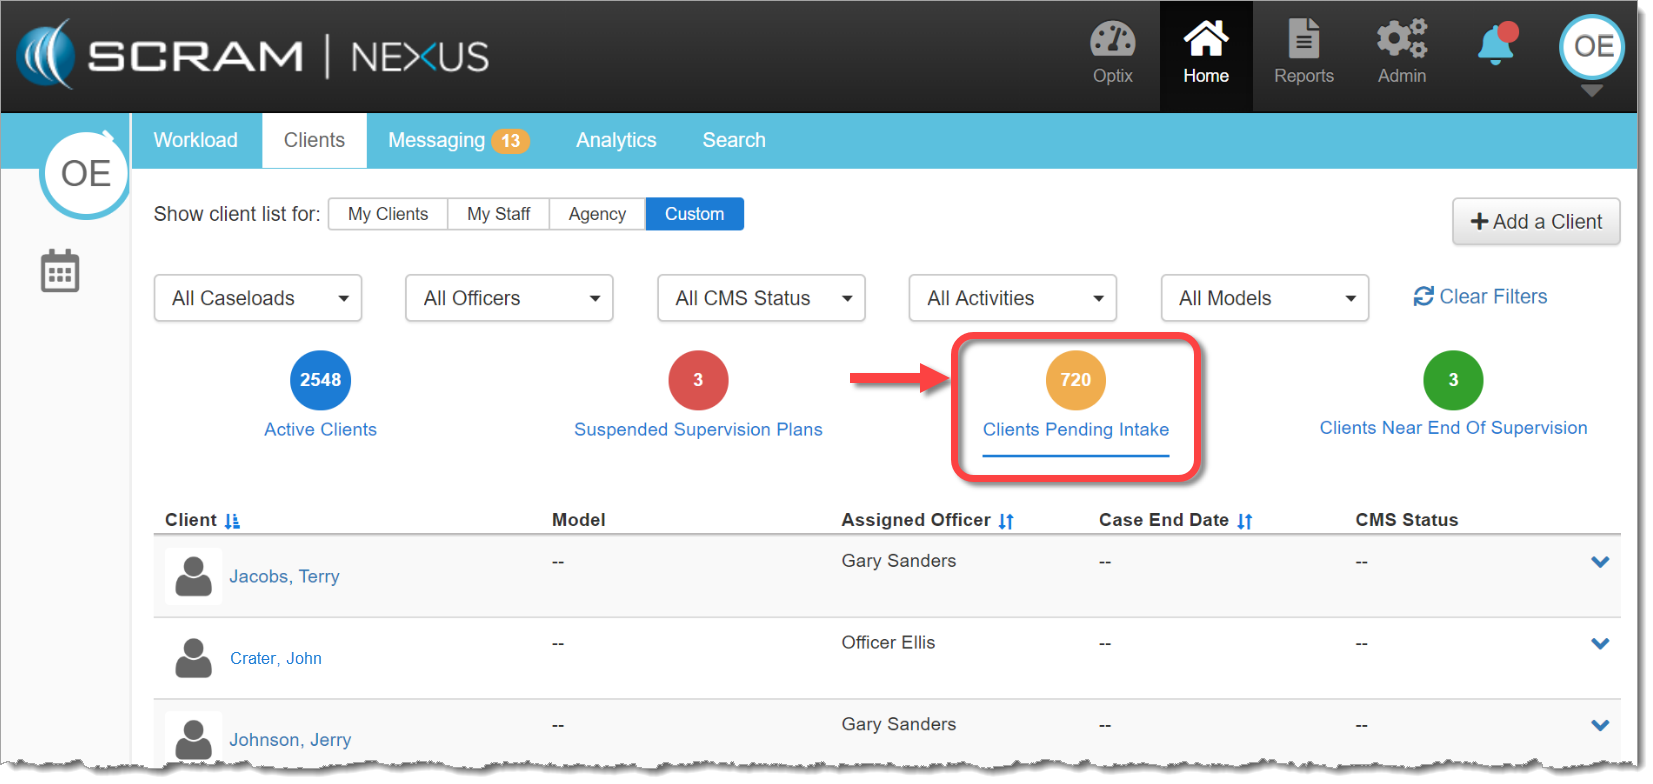Expand Jacobs, Terry row chevron
The image size is (1653, 784).
pos(1600,562)
